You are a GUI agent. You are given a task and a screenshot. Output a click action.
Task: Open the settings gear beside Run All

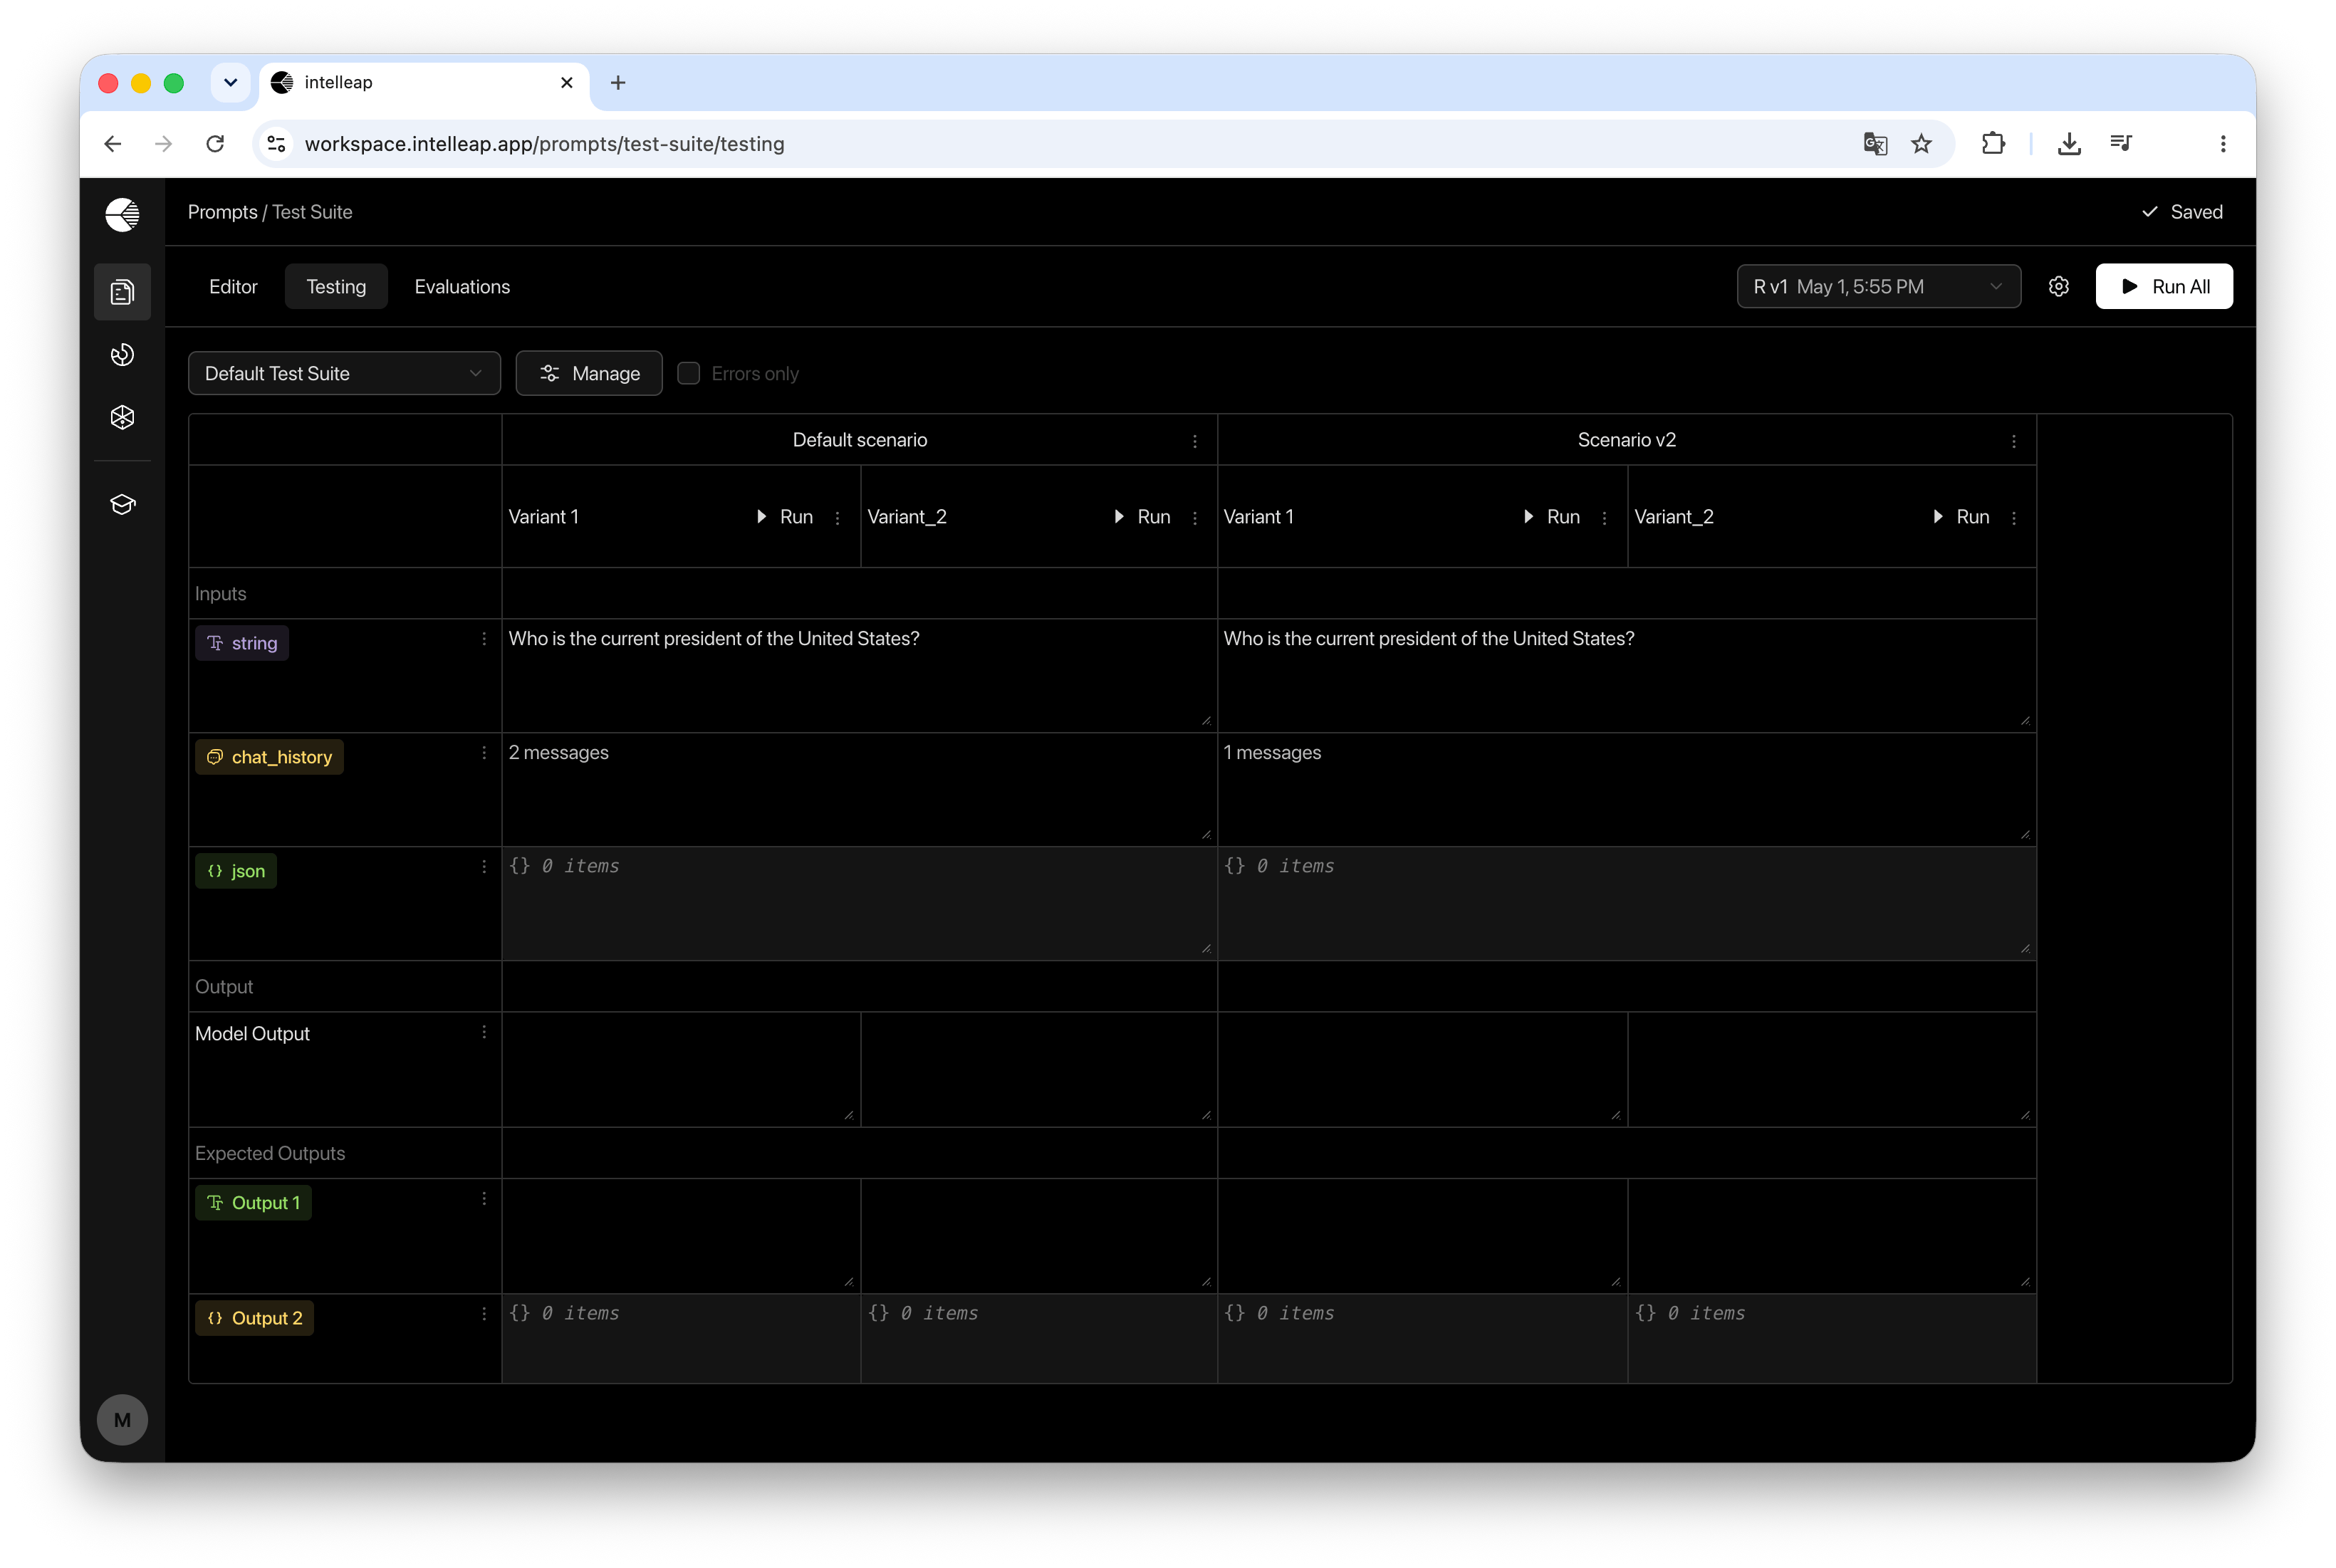pyautogui.click(x=2058, y=287)
